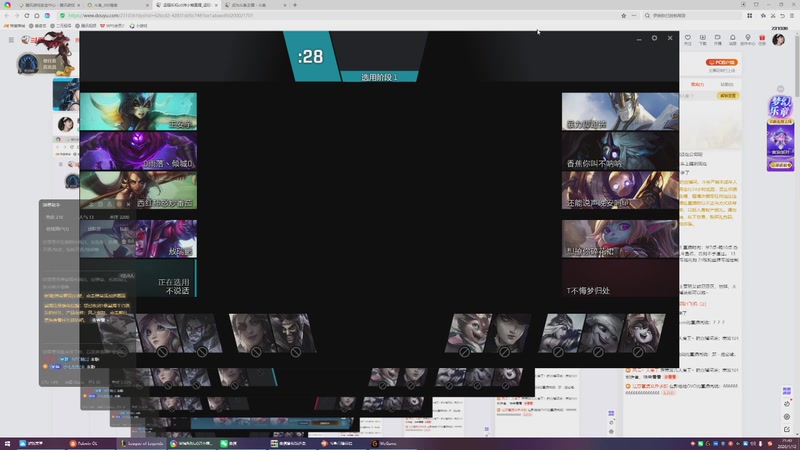Click browser reload button

(27, 16)
